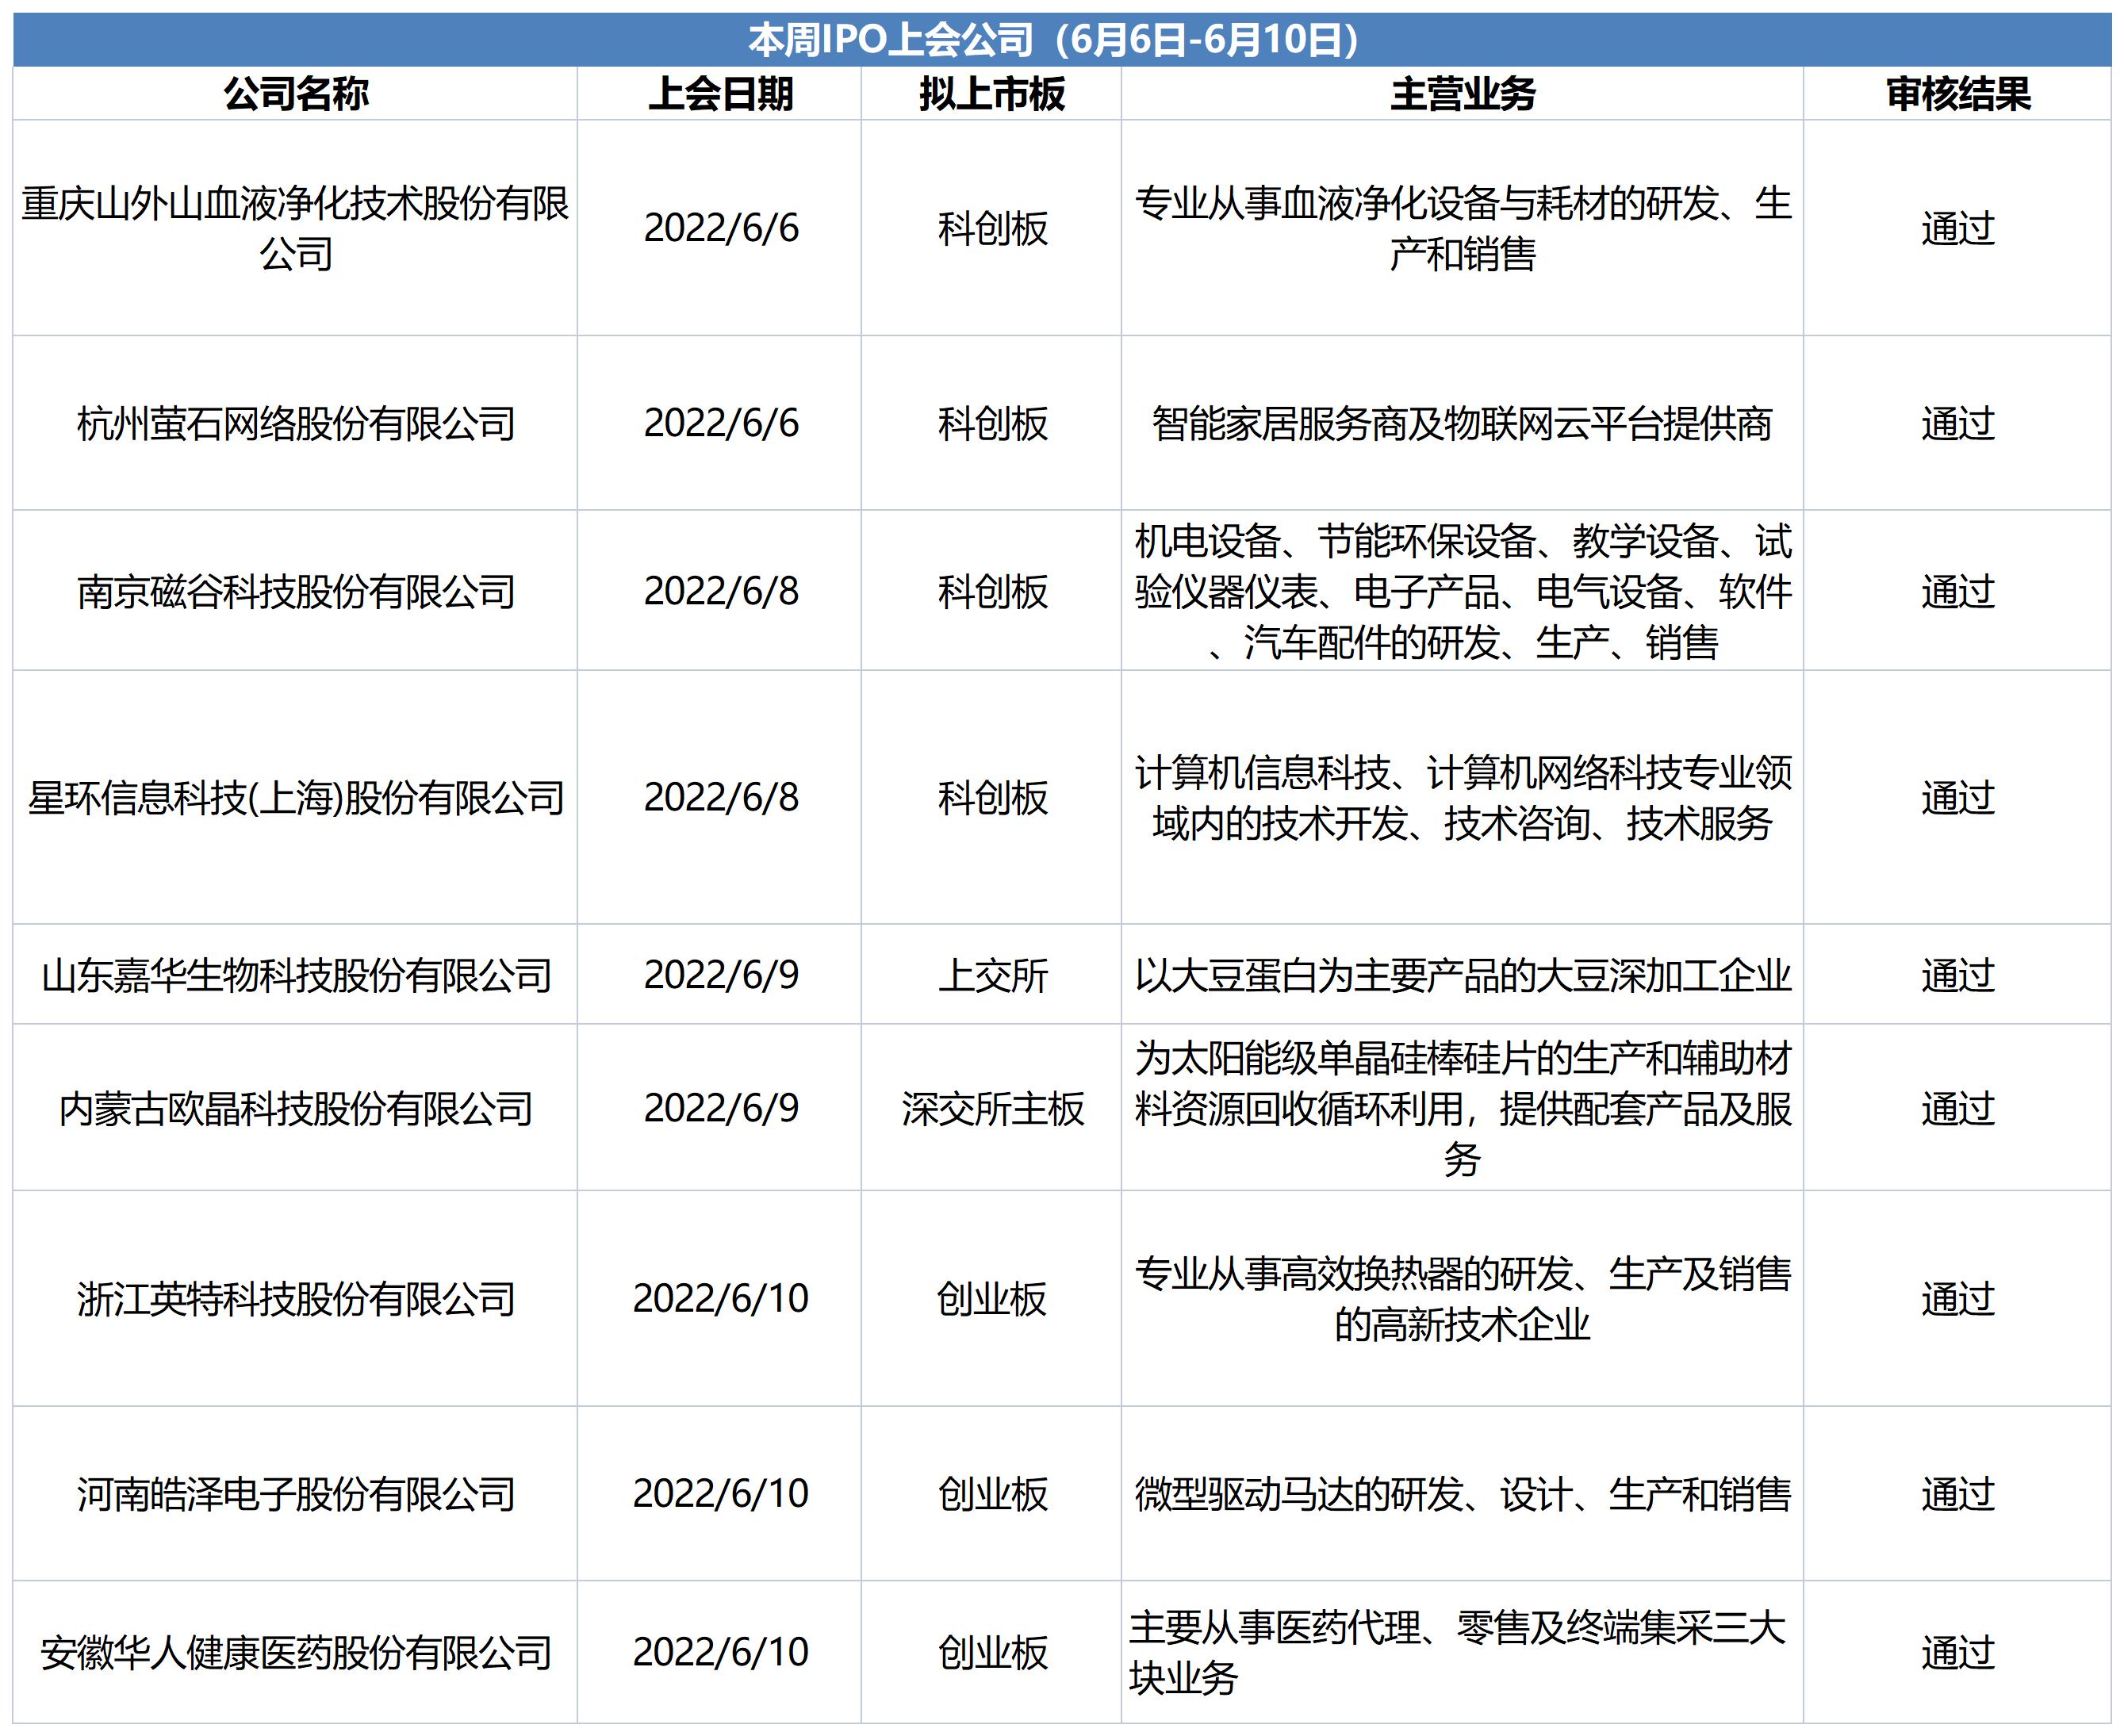Click business text starting 计算机信息科技

point(1463,798)
